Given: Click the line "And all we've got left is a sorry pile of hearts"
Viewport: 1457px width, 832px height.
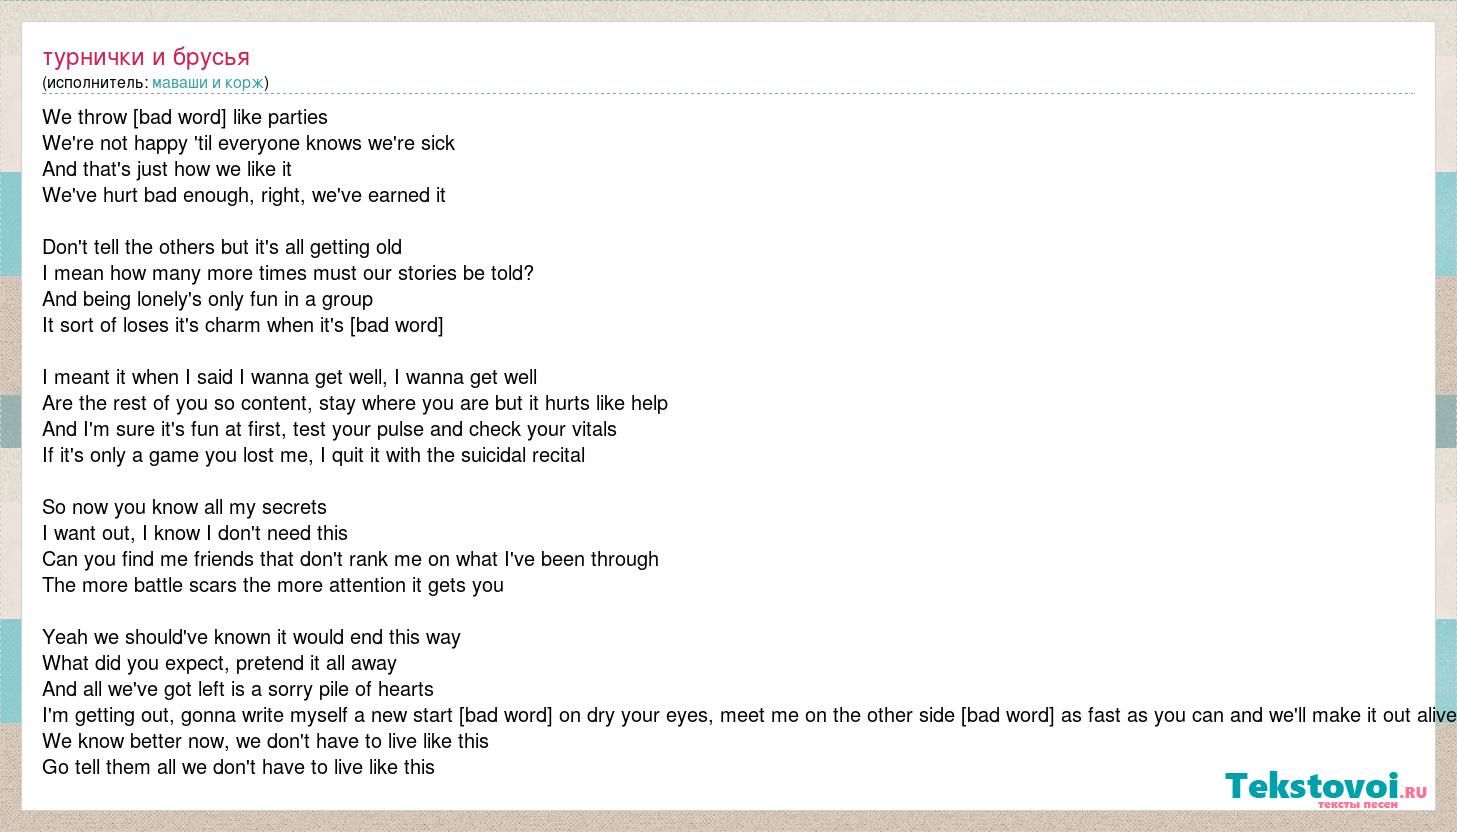Looking at the screenshot, I should 238,689.
